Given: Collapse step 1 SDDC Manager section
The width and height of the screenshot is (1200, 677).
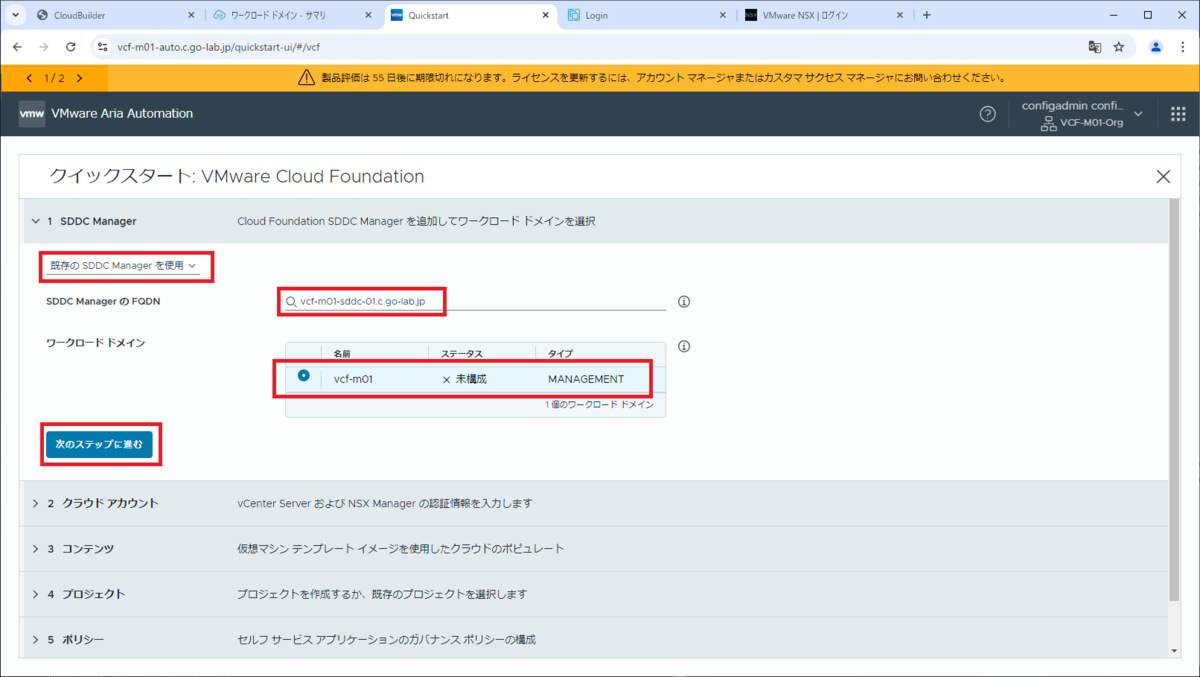Looking at the screenshot, I should tap(34, 221).
